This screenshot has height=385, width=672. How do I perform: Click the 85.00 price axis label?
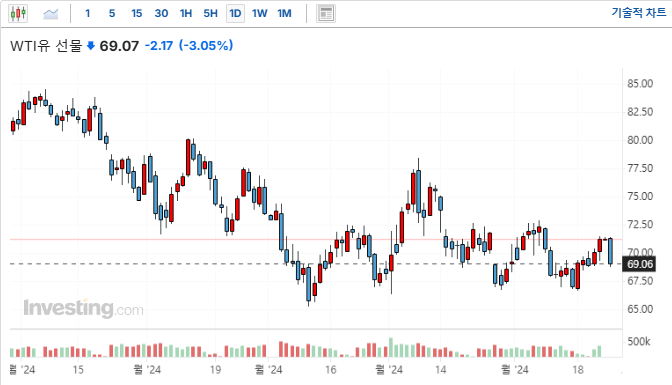640,84
